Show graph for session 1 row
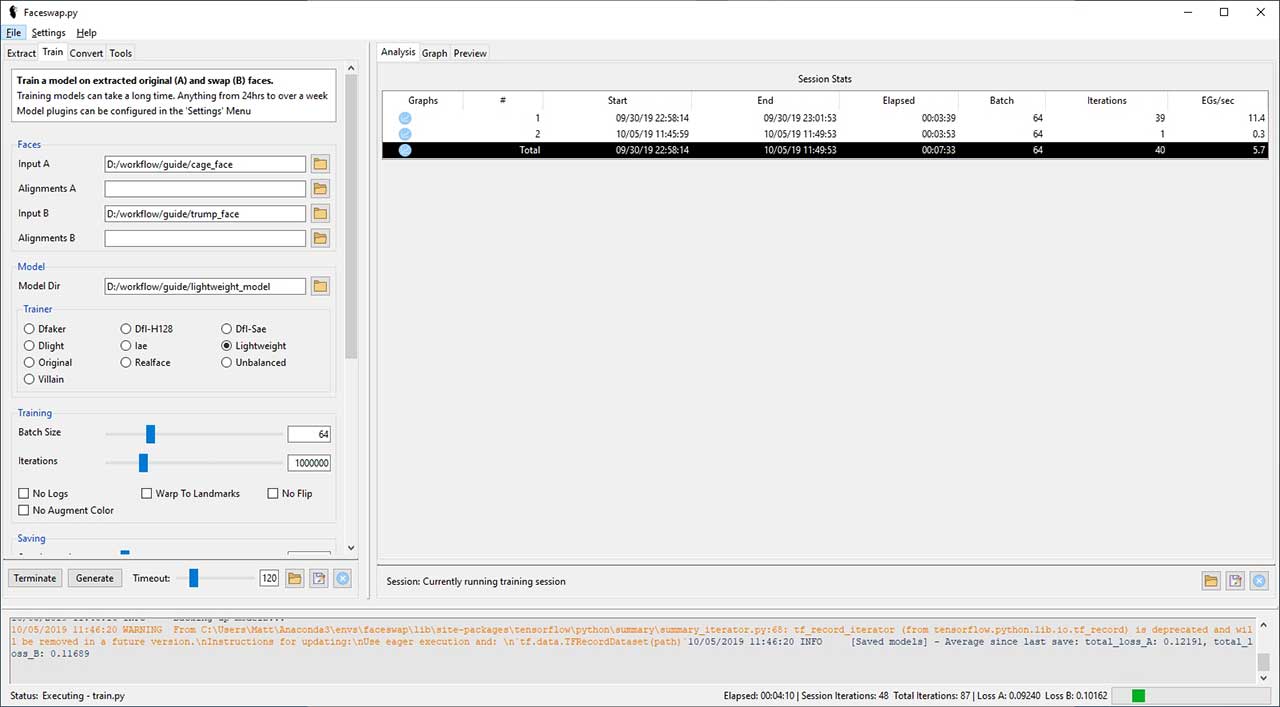The height and width of the screenshot is (707, 1280). pos(405,118)
